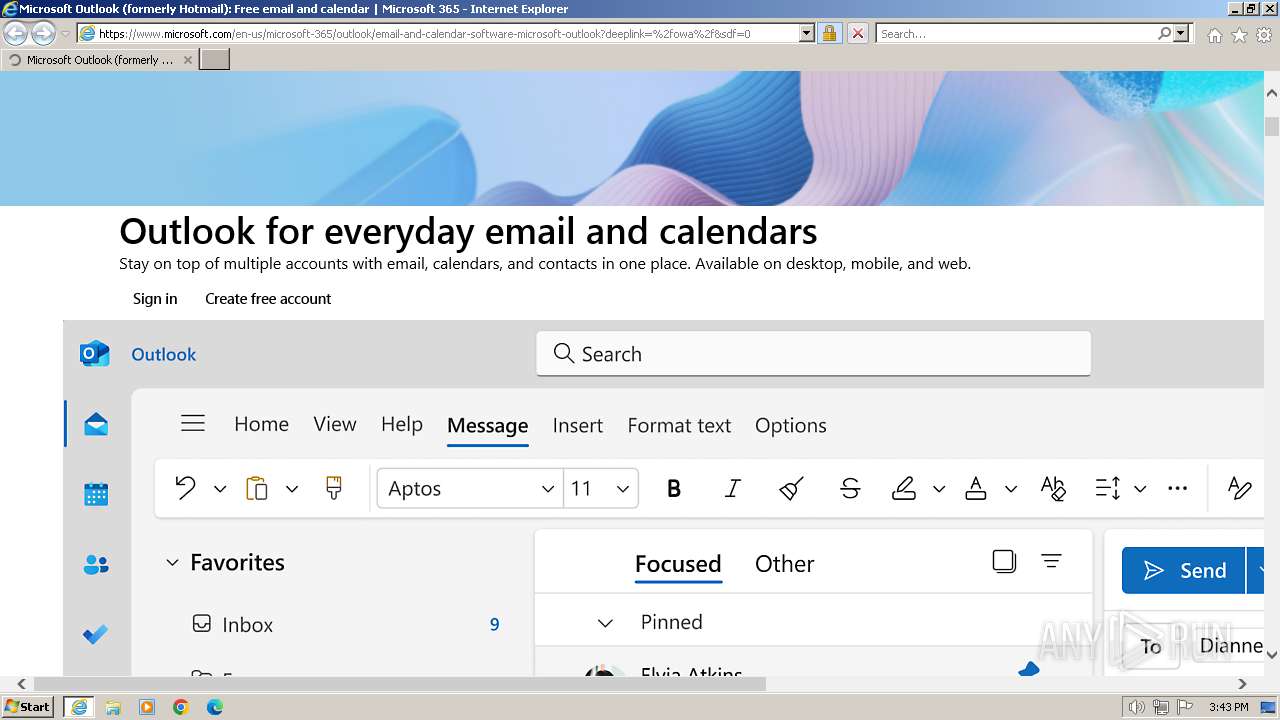This screenshot has height=720, width=1280.
Task: Open the Format text ribbon tab
Action: click(679, 425)
